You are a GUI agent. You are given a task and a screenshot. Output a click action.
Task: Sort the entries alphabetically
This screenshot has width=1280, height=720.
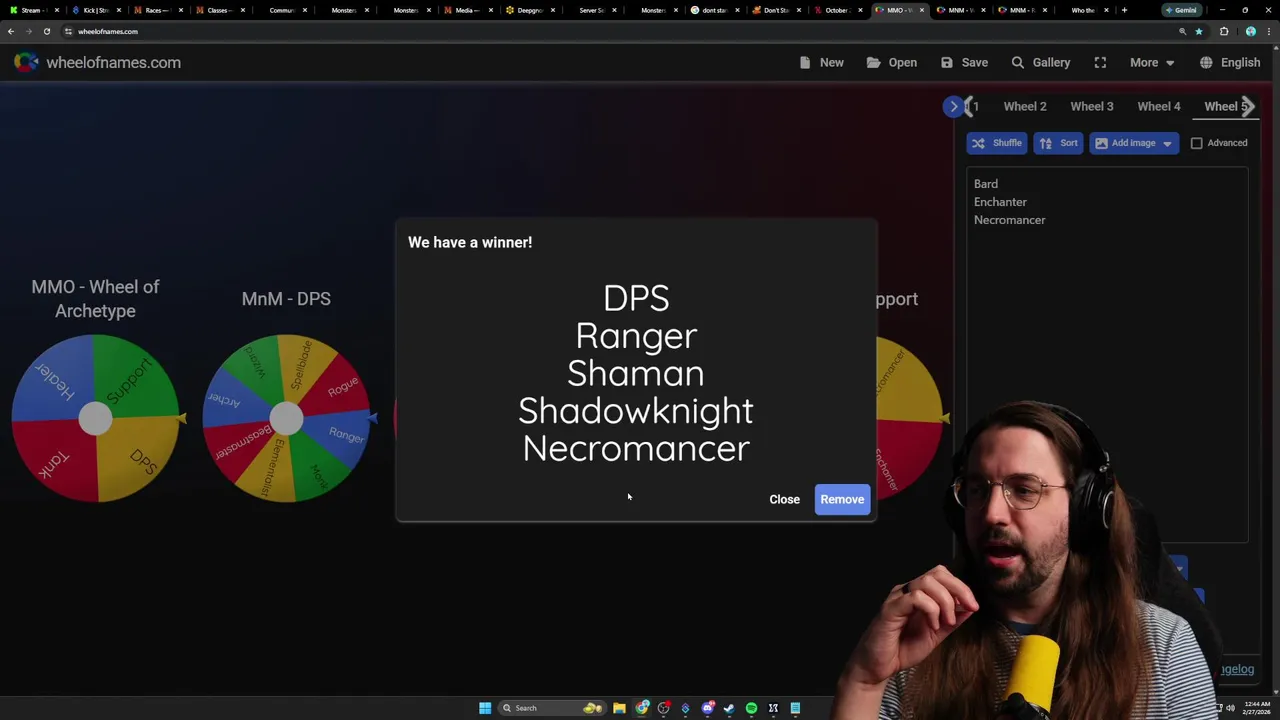pyautogui.click(x=1058, y=143)
